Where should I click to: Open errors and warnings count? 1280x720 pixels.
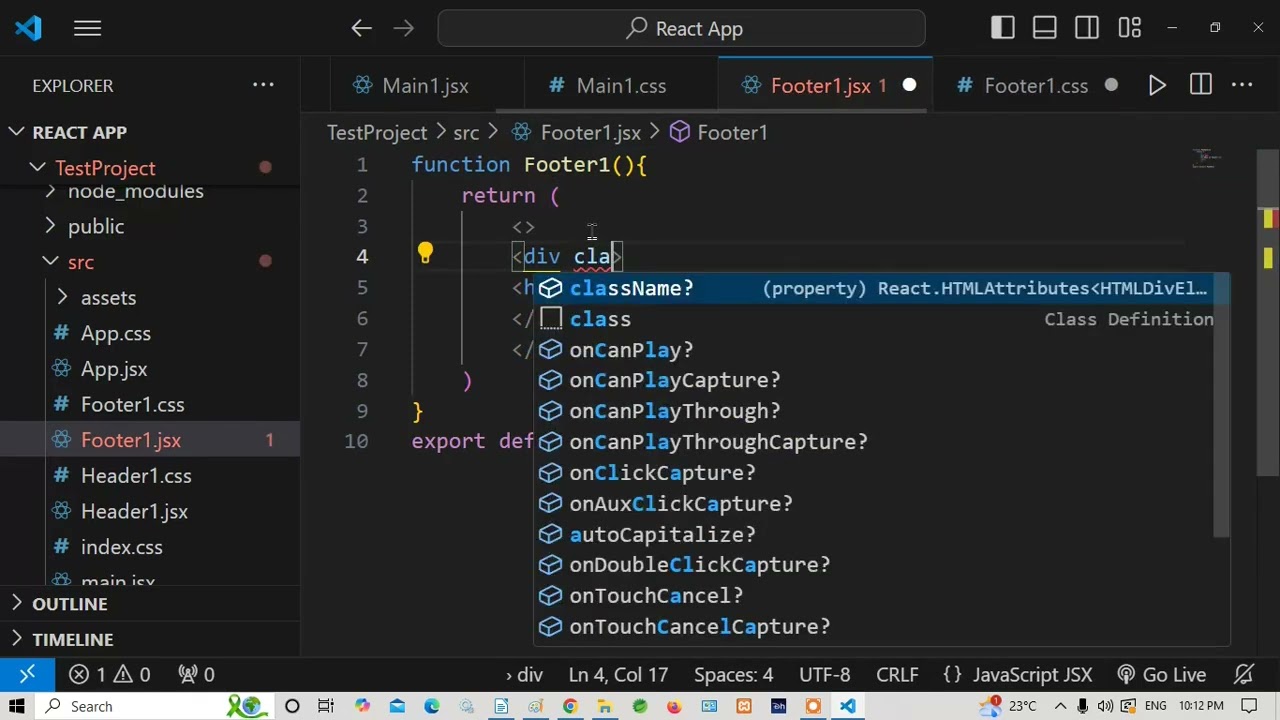[110, 675]
